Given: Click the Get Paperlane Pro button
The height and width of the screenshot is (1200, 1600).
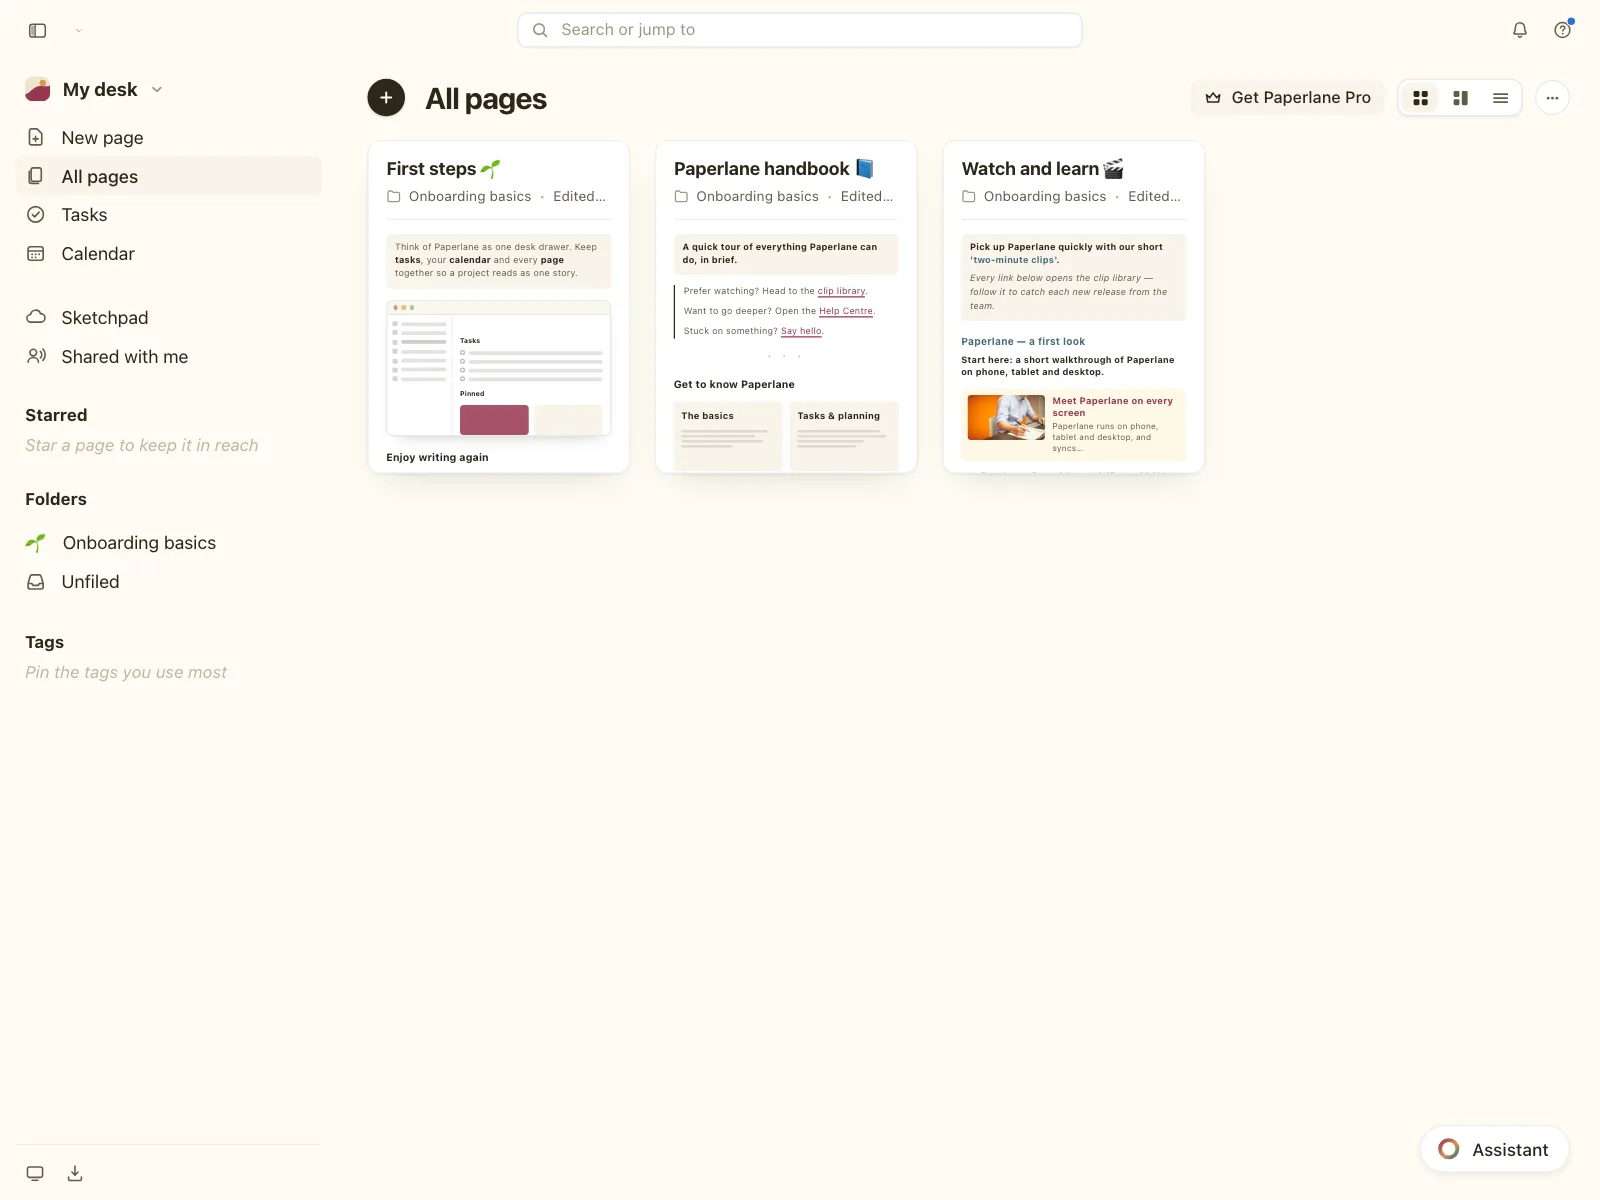Looking at the screenshot, I should 1287,98.
